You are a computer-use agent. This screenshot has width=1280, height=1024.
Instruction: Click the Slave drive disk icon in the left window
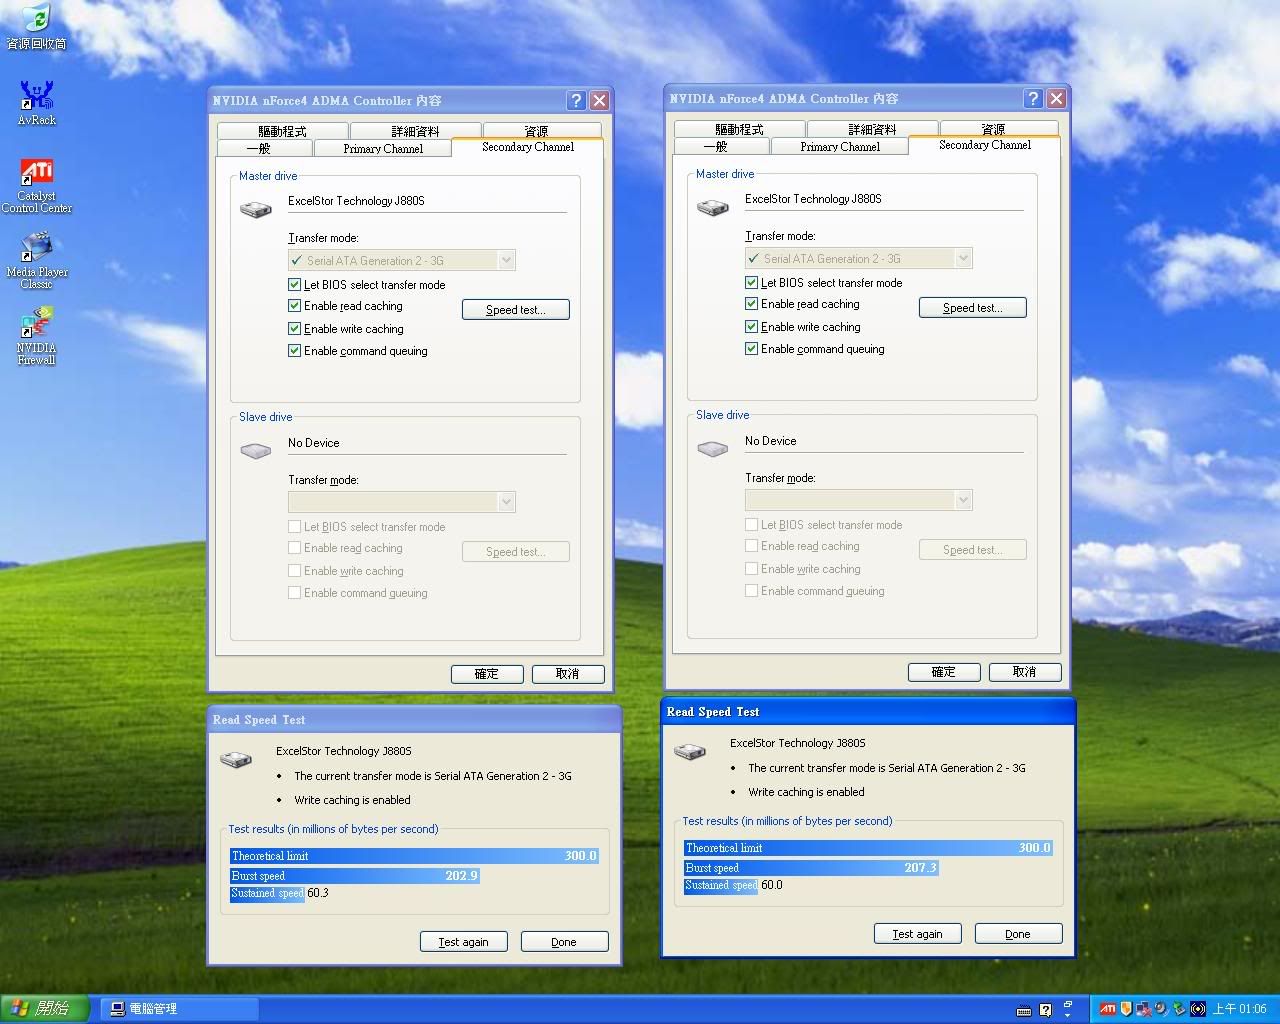tap(256, 451)
